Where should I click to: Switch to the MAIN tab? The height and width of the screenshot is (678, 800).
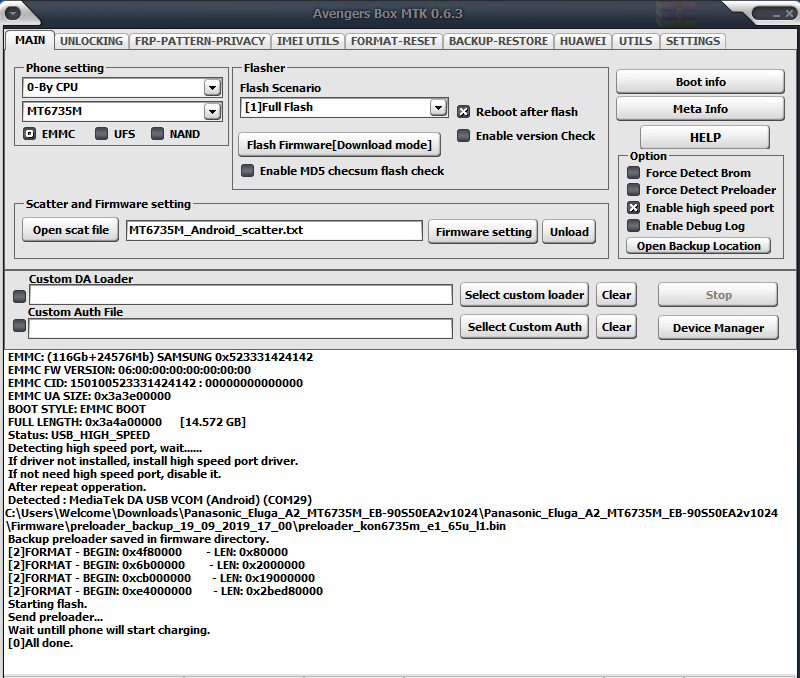pyautogui.click(x=30, y=40)
